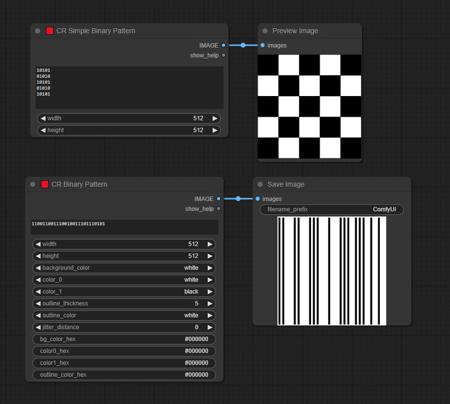450x404 pixels.
Task: Edit the outline_color_hex field
Action: 124,375
